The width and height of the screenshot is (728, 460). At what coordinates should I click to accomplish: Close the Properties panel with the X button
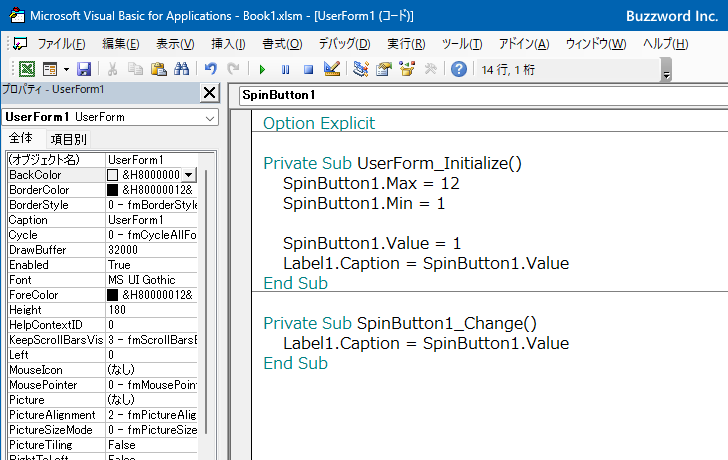point(209,93)
